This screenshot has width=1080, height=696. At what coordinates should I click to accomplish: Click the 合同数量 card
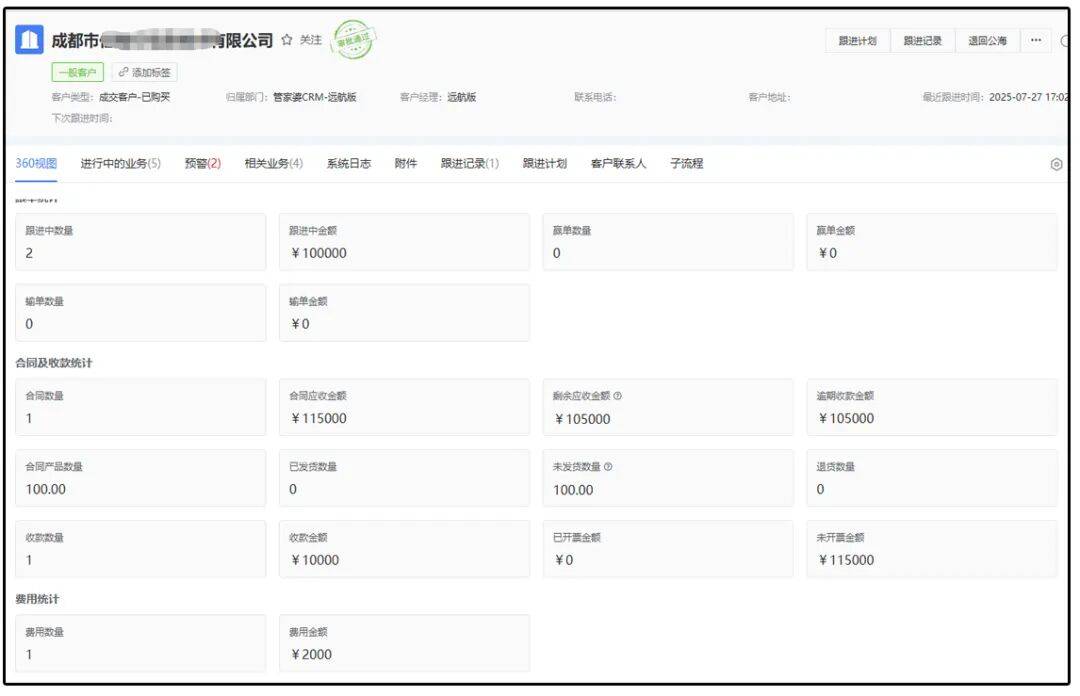pos(141,407)
